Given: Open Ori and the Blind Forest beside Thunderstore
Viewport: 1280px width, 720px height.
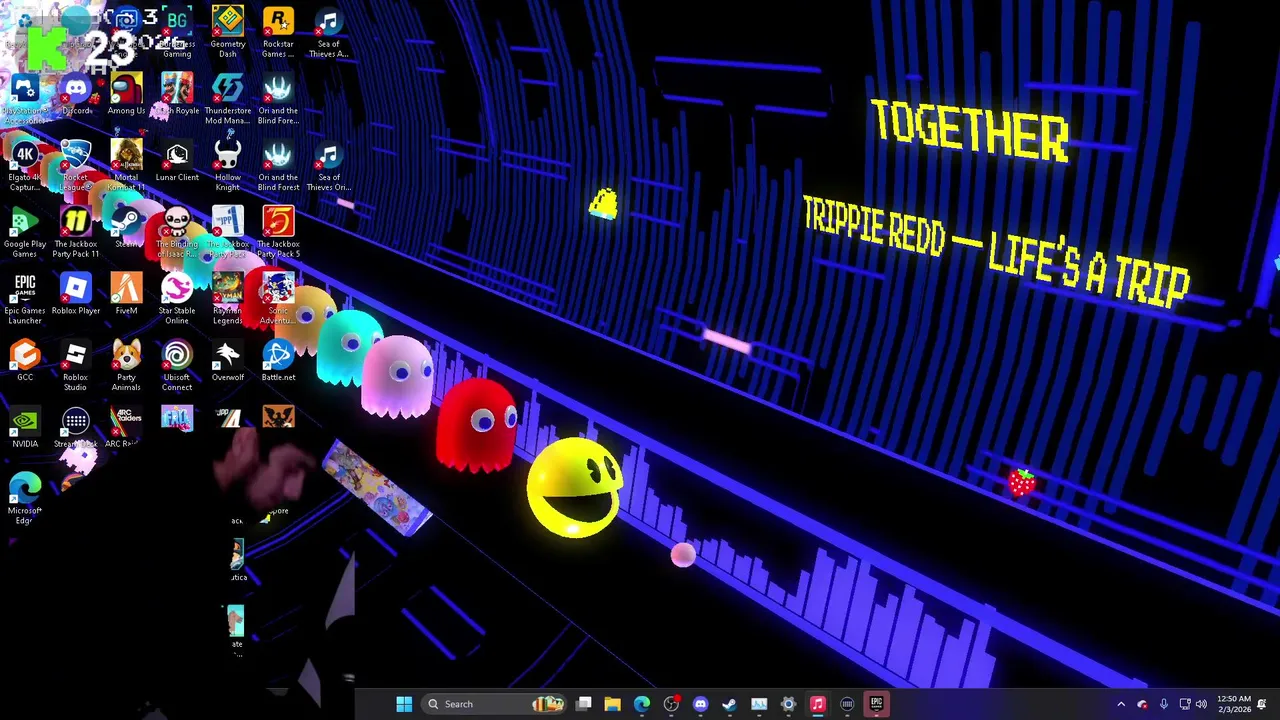Looking at the screenshot, I should pyautogui.click(x=278, y=99).
